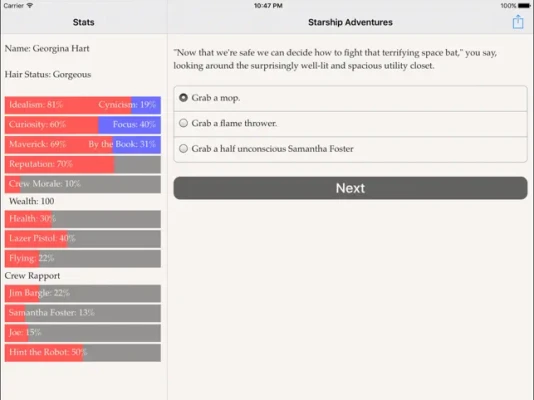Tap the Starship Adventures title
534x400 pixels.
[x=350, y=22]
